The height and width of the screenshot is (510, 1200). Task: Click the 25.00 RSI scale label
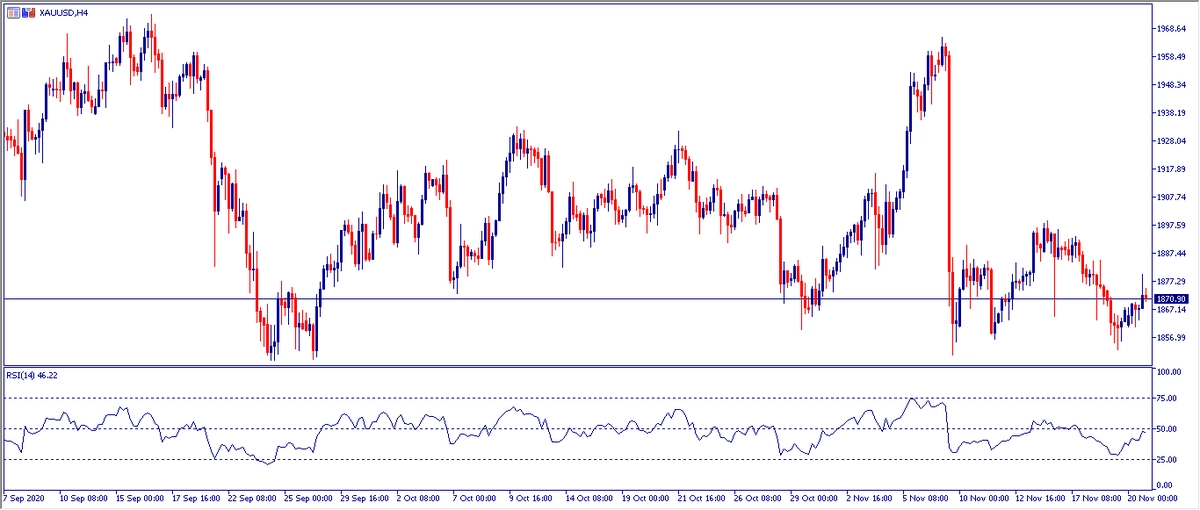(x=1167, y=460)
